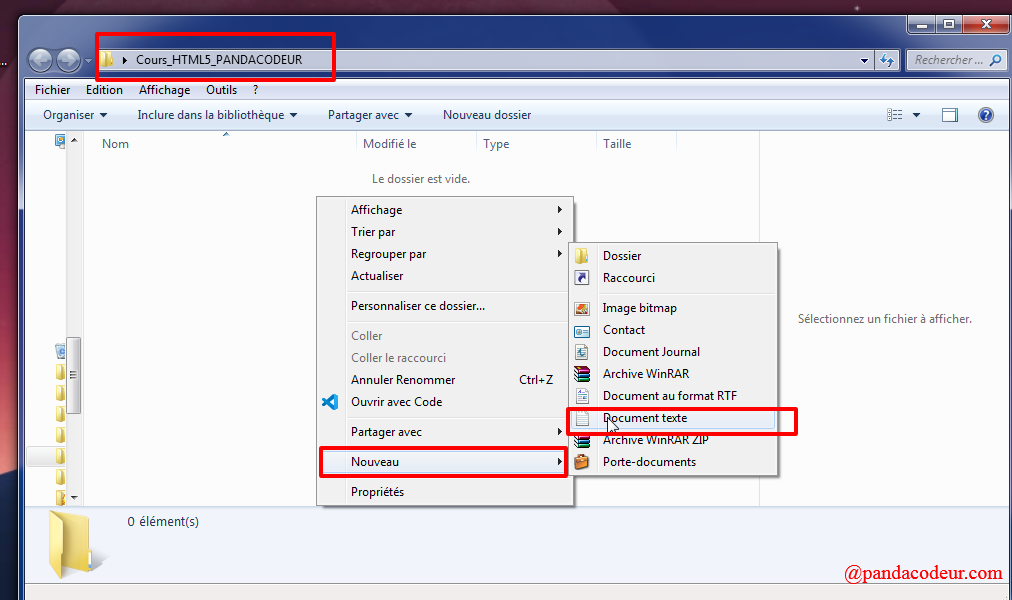
Task: Click the refresh icon beside address bar
Action: (x=887, y=60)
